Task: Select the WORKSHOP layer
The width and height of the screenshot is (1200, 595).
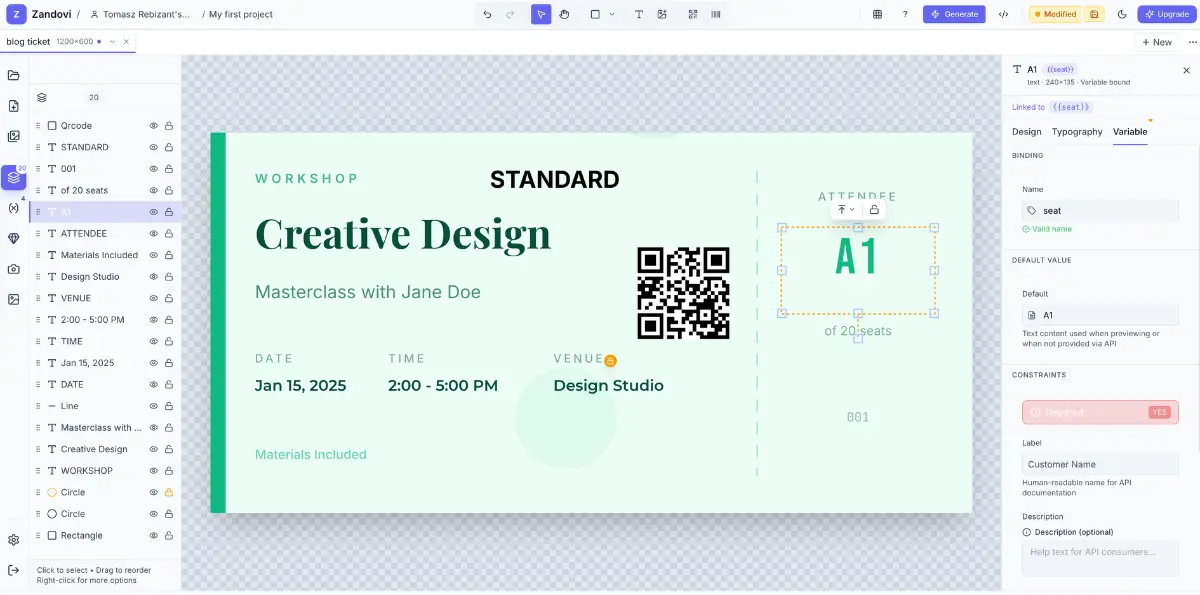Action: coord(105,470)
